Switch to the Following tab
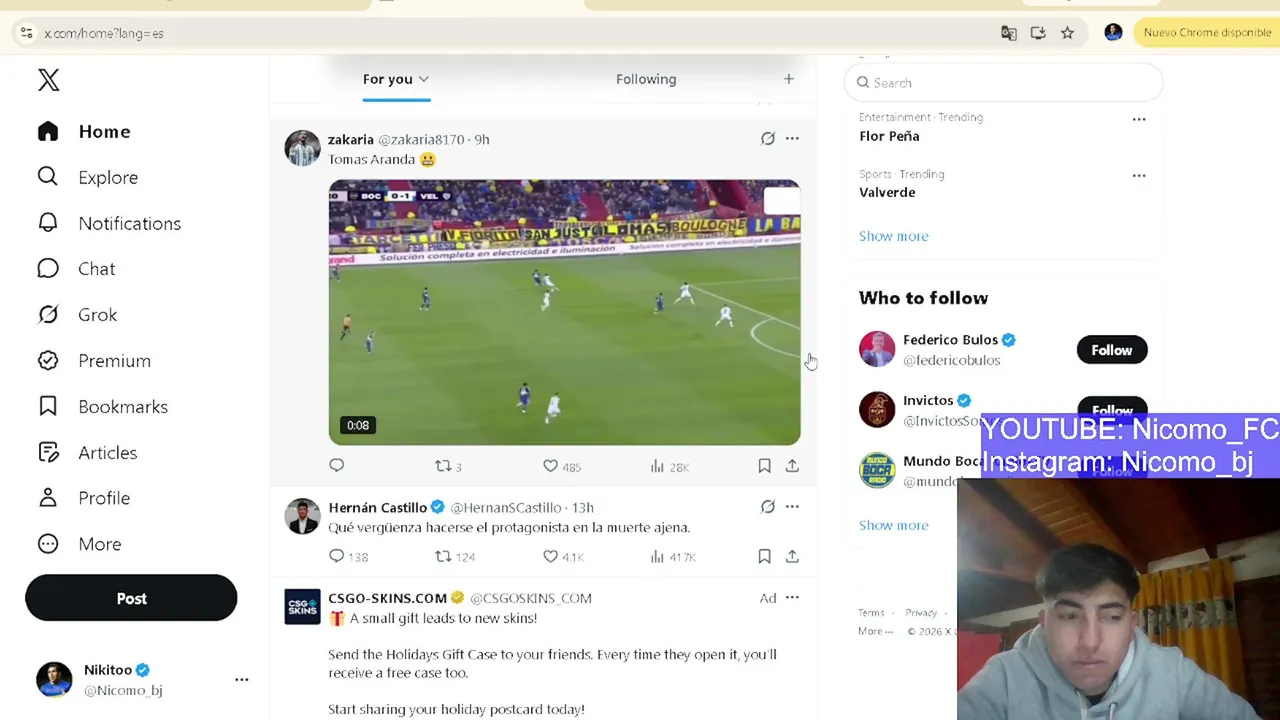 click(646, 79)
